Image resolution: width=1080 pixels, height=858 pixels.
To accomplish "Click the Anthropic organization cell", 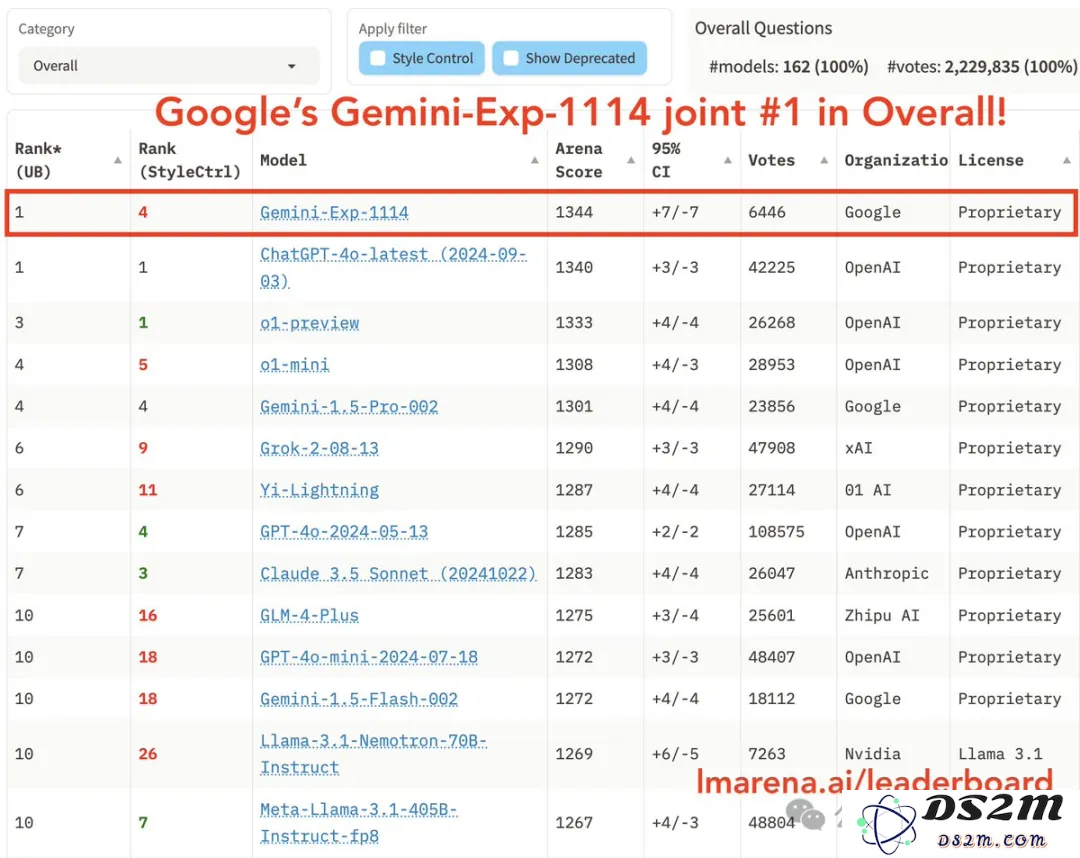I will [886, 574].
